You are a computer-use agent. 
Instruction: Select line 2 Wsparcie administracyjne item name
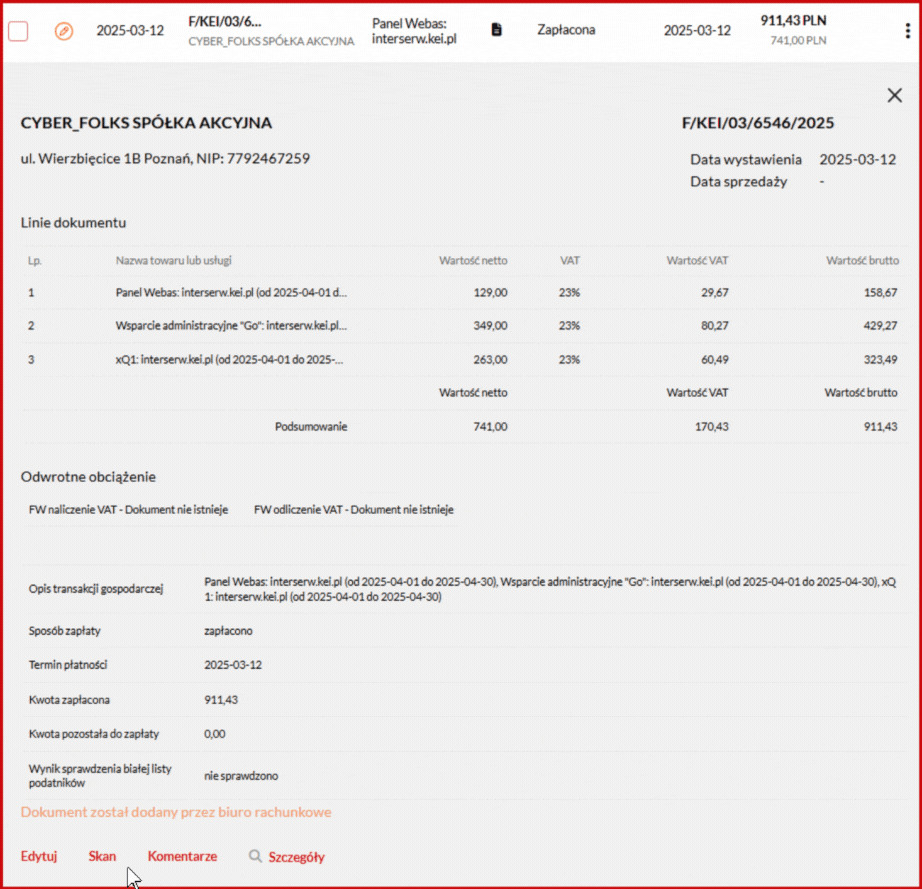coord(231,325)
